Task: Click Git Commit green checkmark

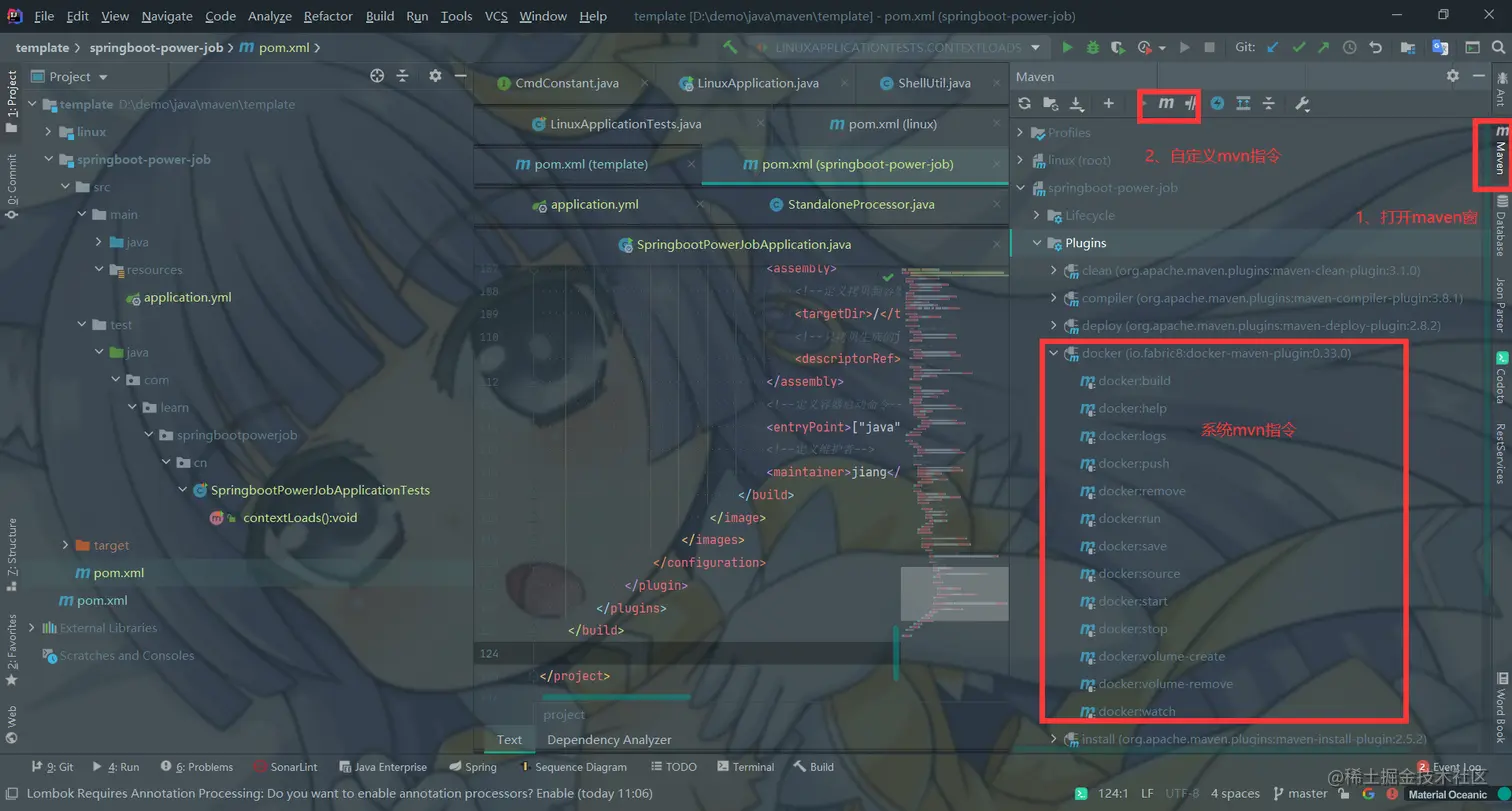Action: [x=1299, y=47]
